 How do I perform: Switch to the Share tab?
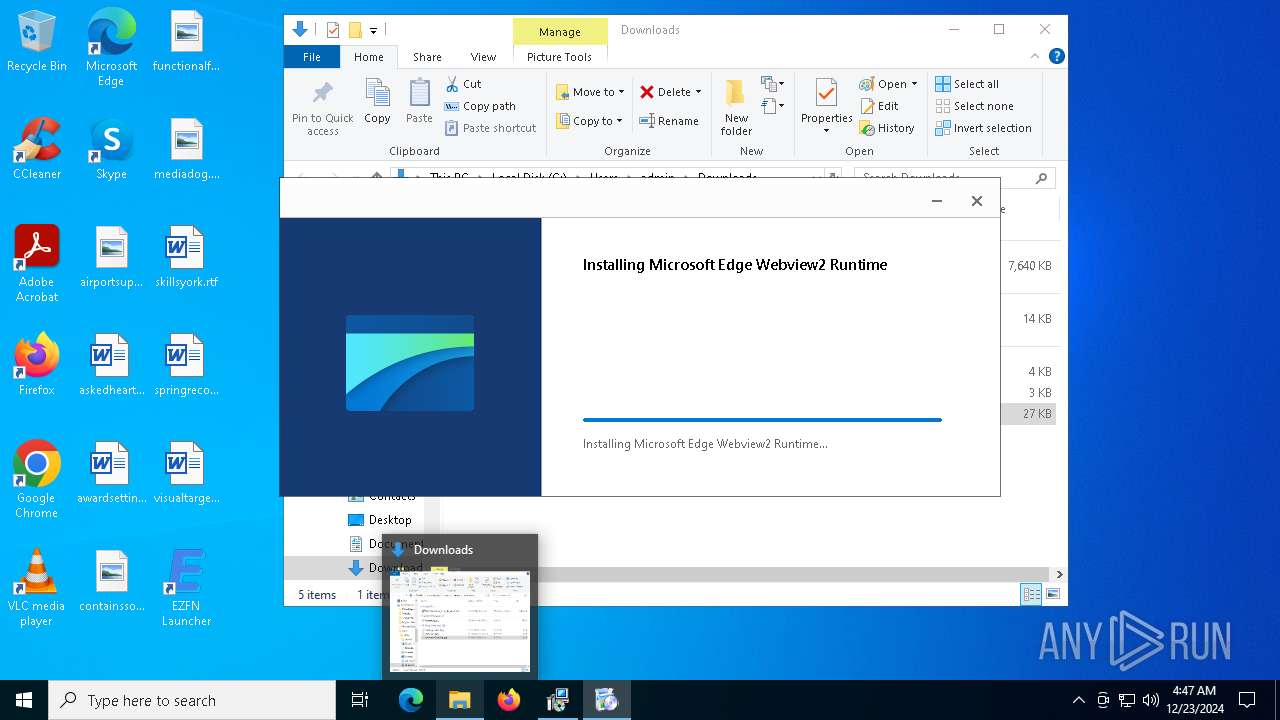point(427,57)
